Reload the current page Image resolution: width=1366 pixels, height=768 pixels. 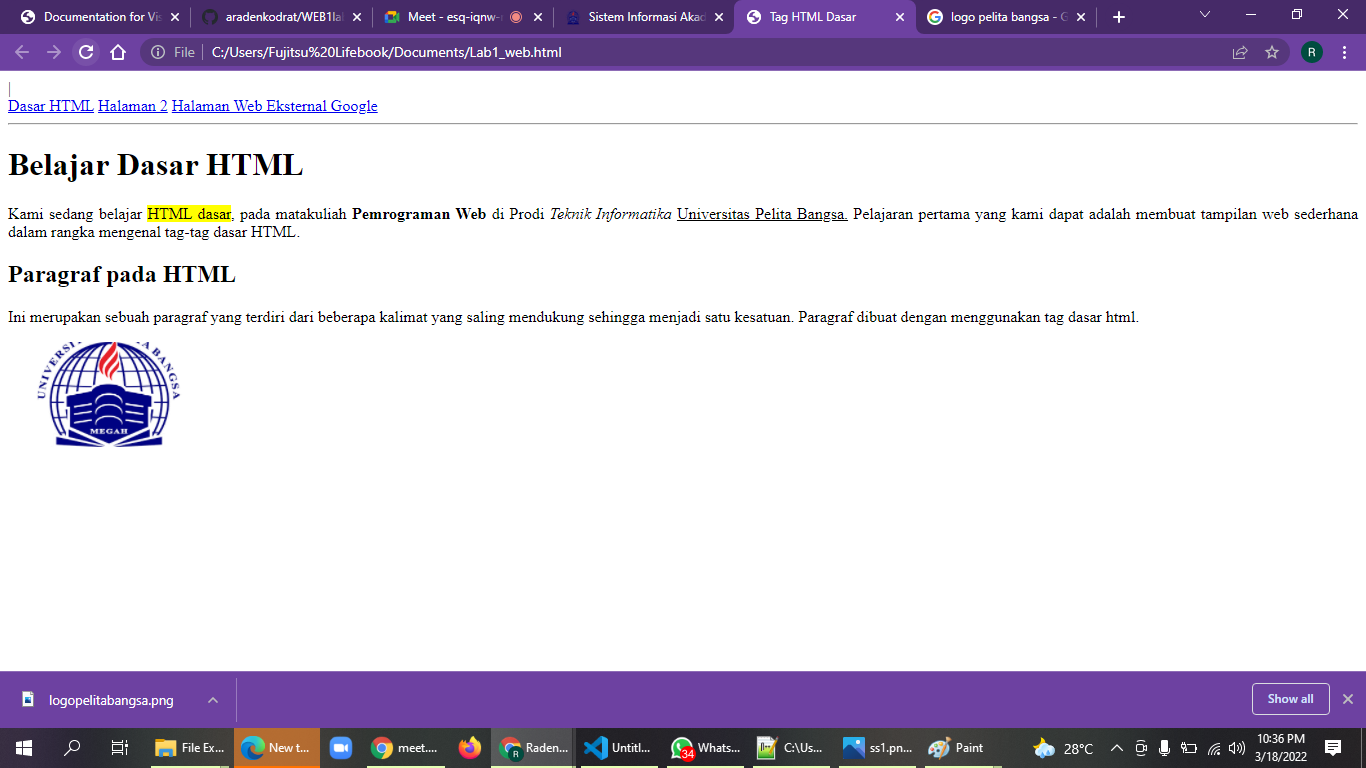click(86, 52)
